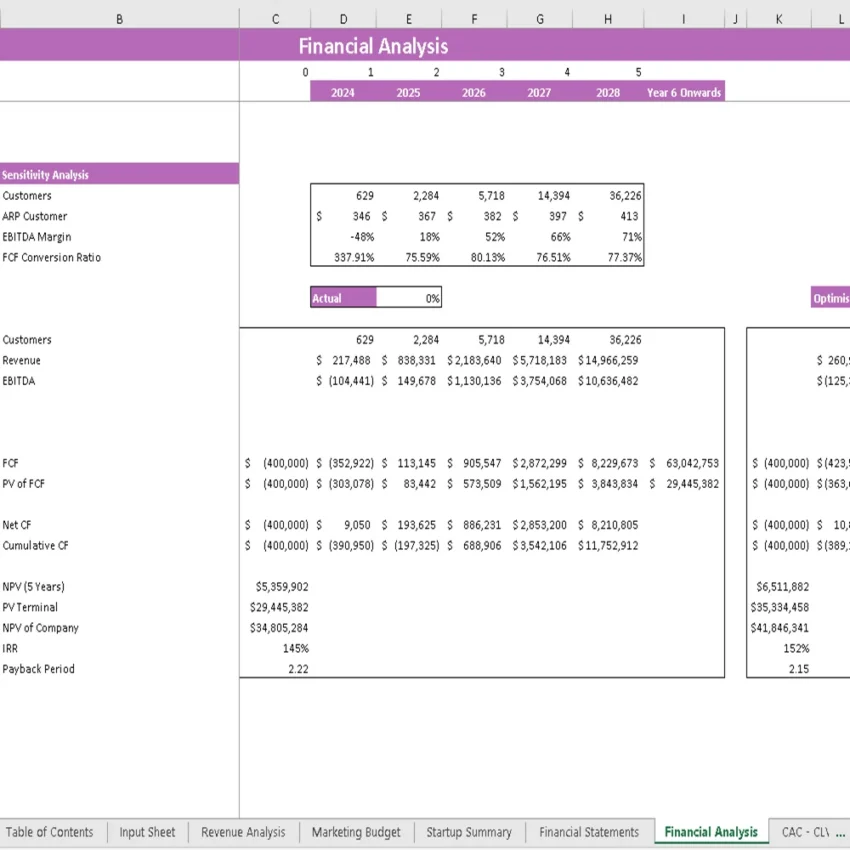Viewport: 850px width, 850px height.
Task: Click the 2024 year header cell
Action: (x=342, y=91)
